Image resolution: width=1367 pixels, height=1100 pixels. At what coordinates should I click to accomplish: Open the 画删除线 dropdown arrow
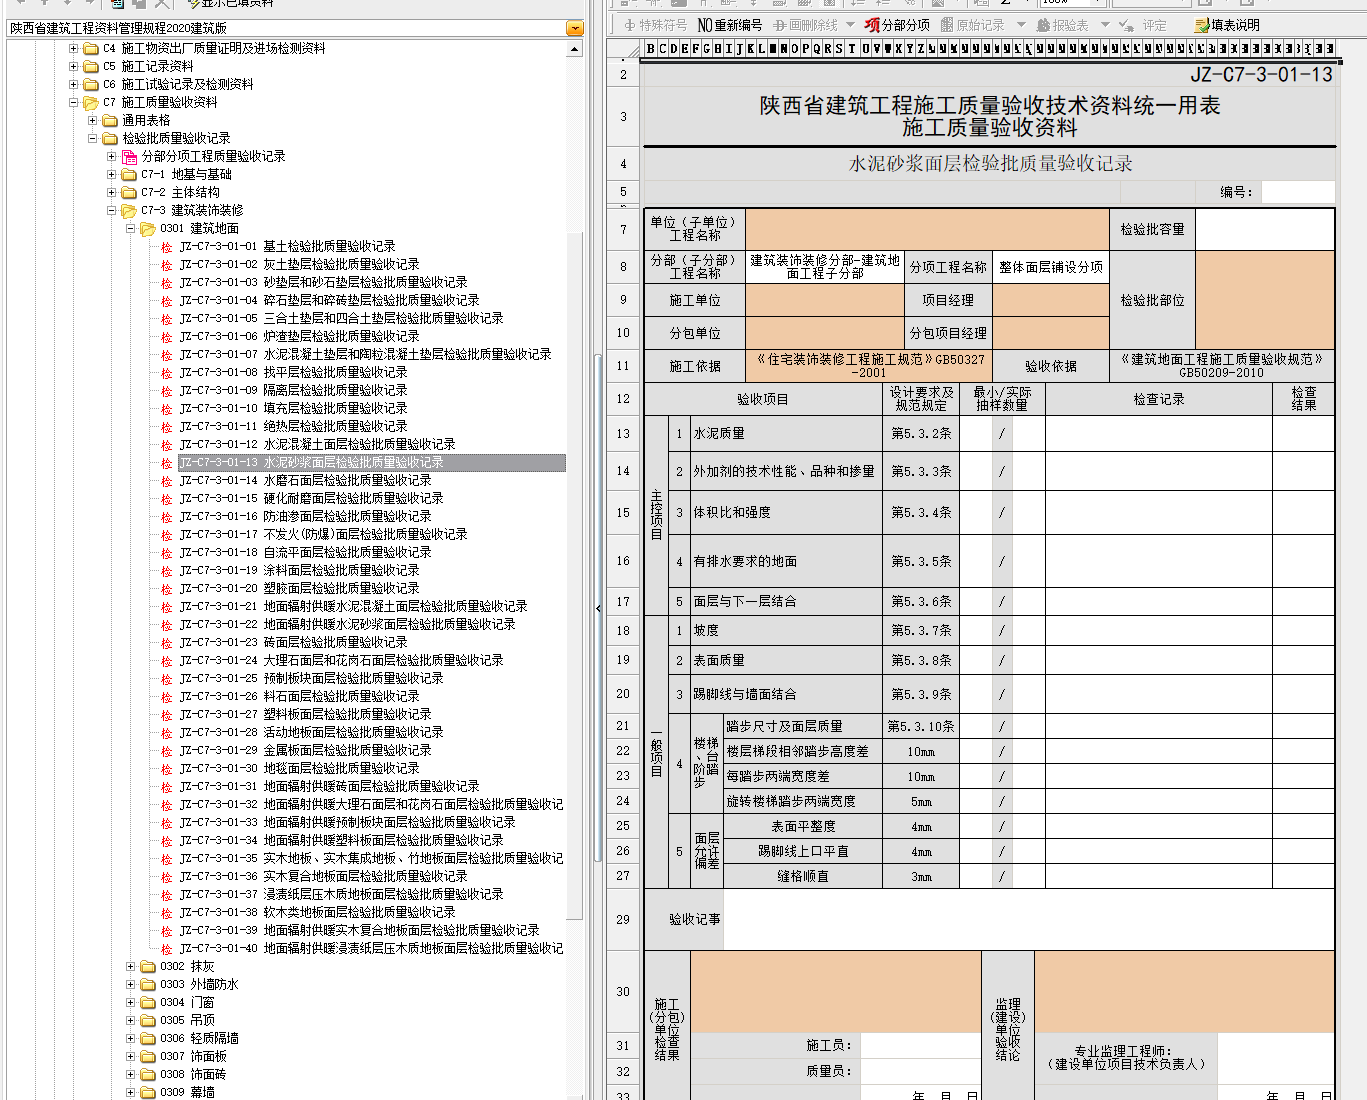[850, 25]
